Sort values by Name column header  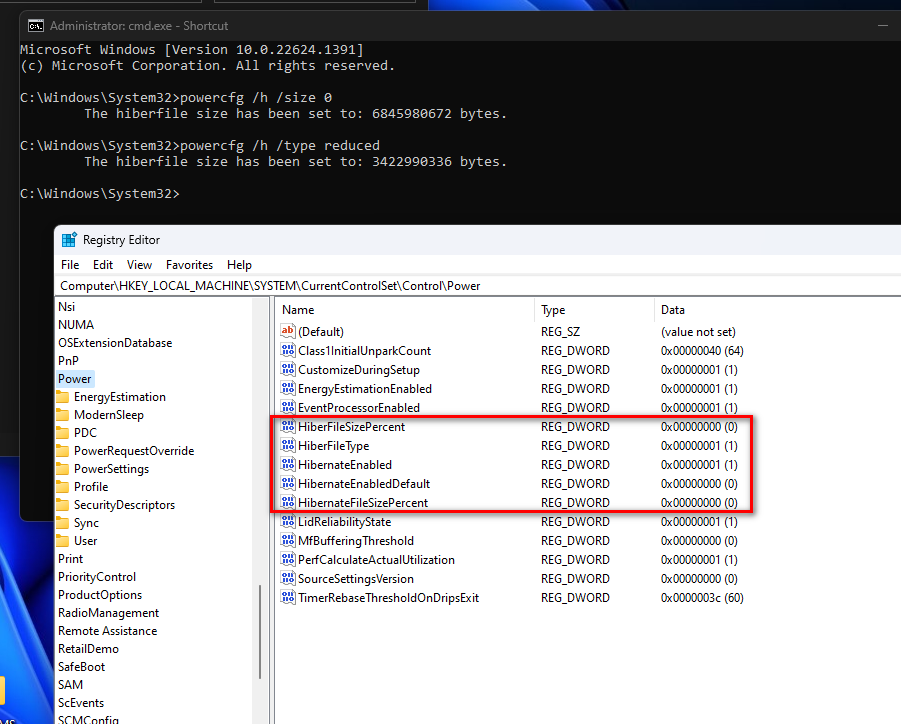click(x=405, y=310)
